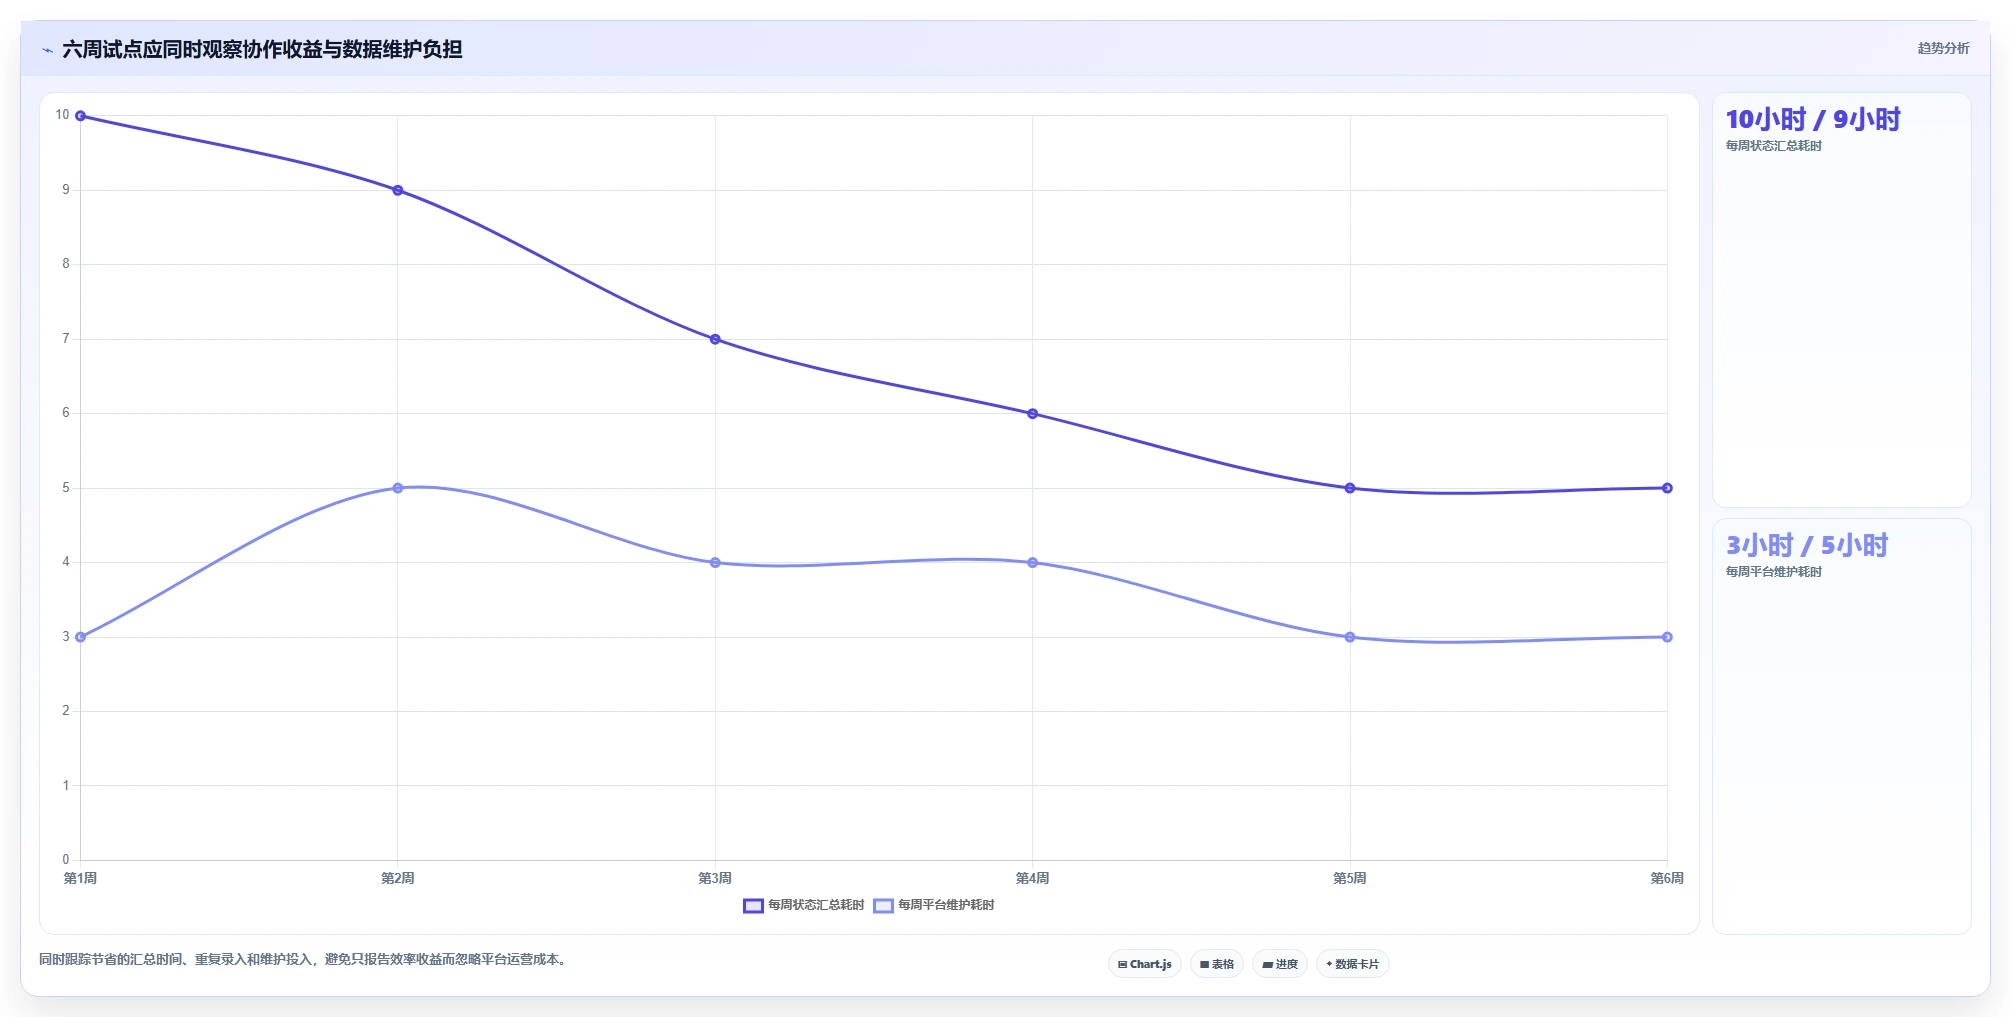Click the light purple legend color box
Viewport: 2011px width, 1017px height.
[883, 906]
